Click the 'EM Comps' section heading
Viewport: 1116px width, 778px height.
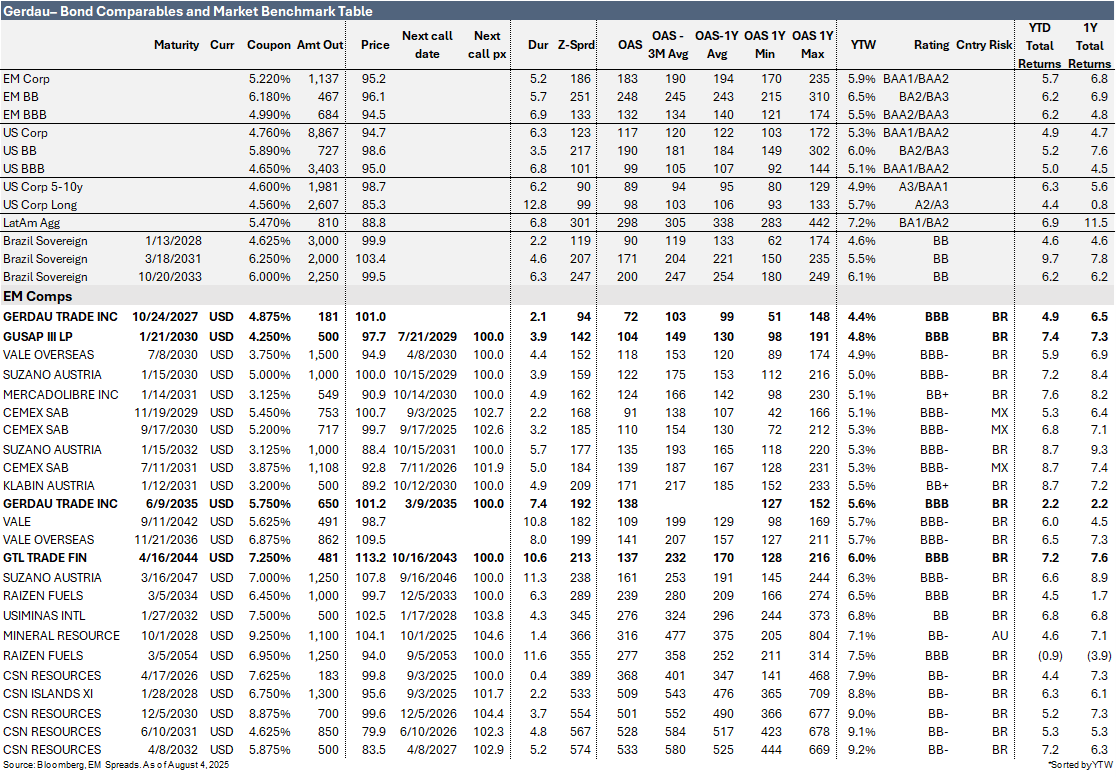point(37,296)
